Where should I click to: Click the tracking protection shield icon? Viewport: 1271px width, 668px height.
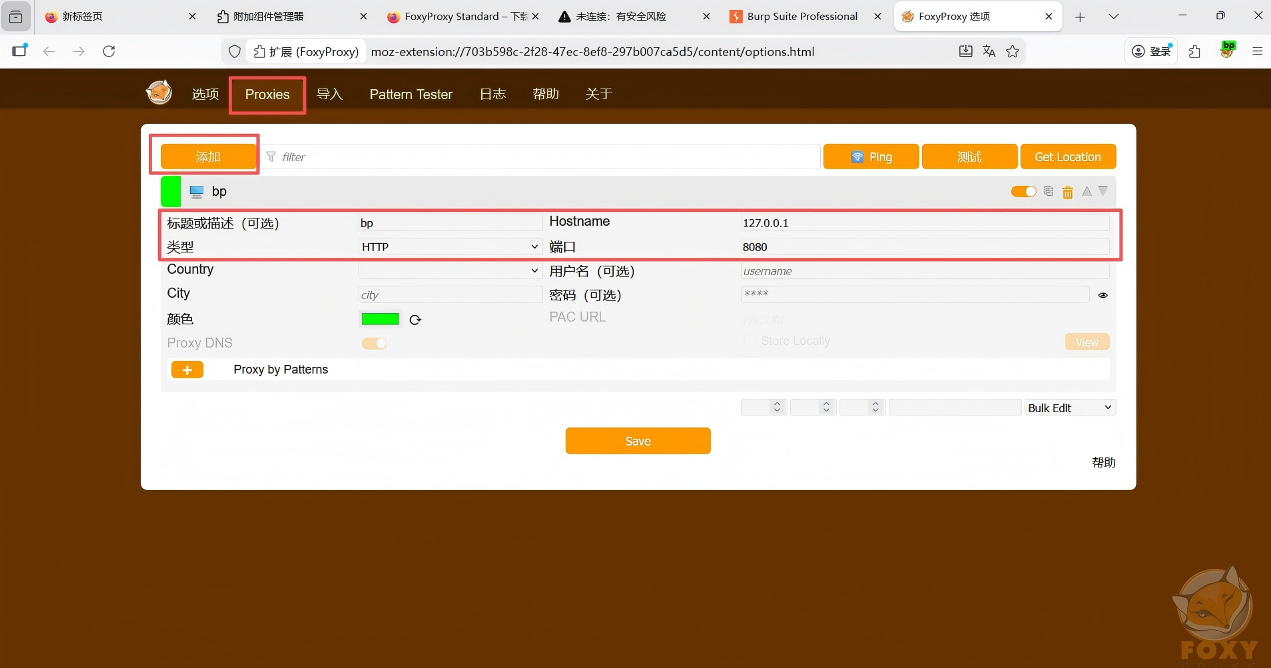point(235,51)
